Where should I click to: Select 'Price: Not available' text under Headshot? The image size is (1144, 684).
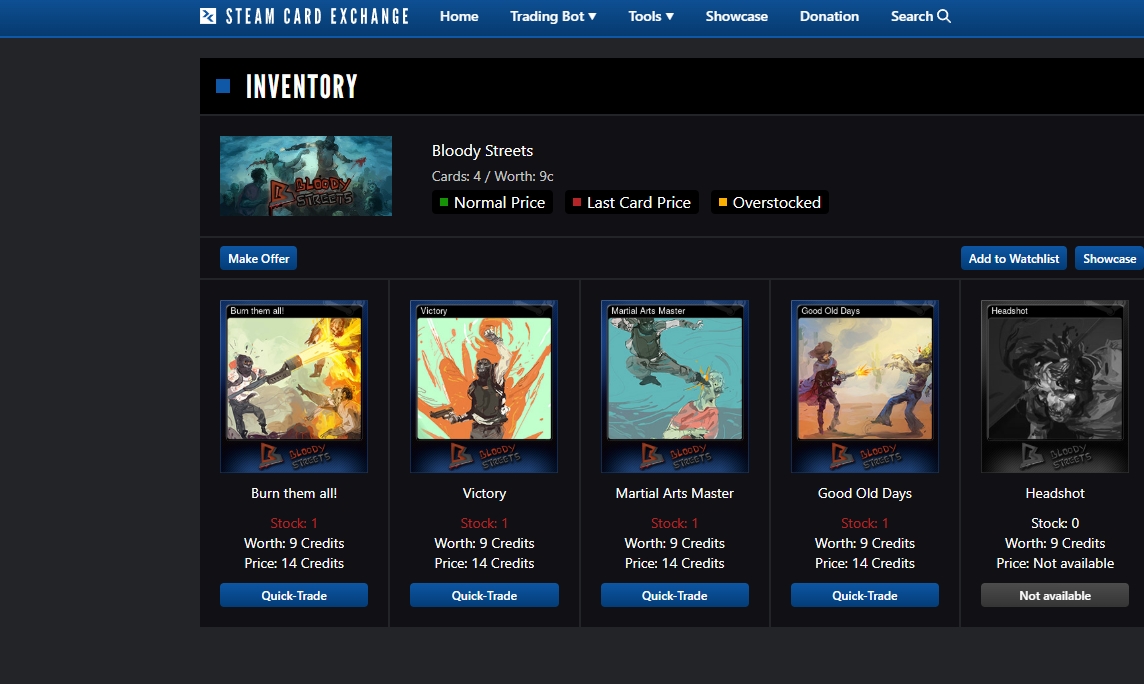[1055, 563]
